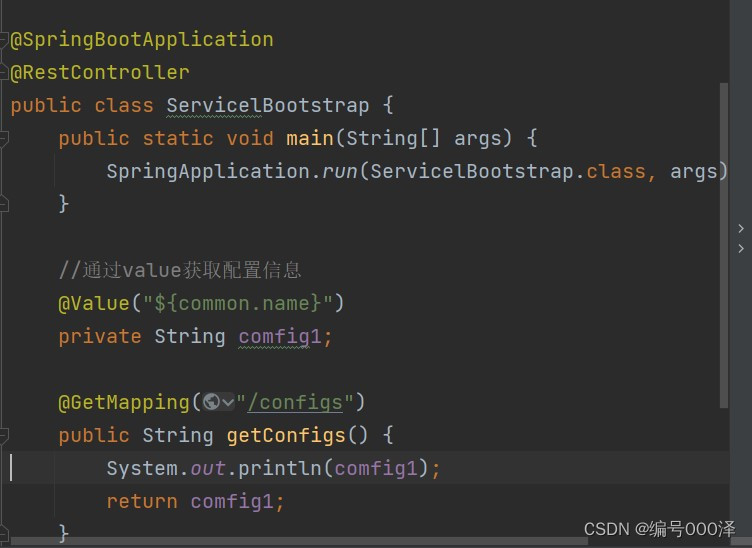Click the lower chevron on the right edge
The image size is (752, 548).
(x=741, y=248)
